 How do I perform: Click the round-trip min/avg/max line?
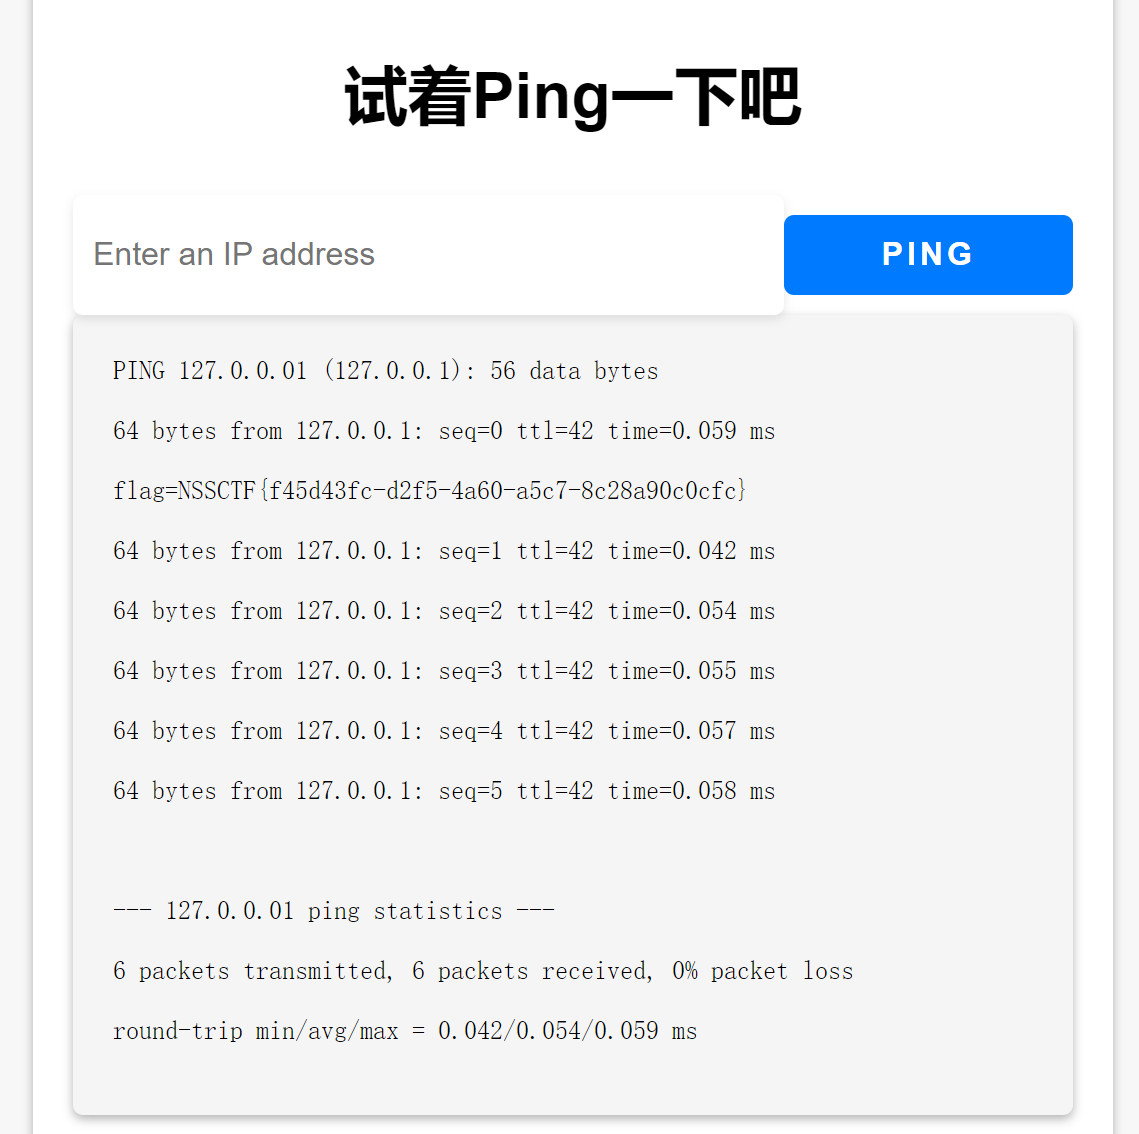[405, 1030]
